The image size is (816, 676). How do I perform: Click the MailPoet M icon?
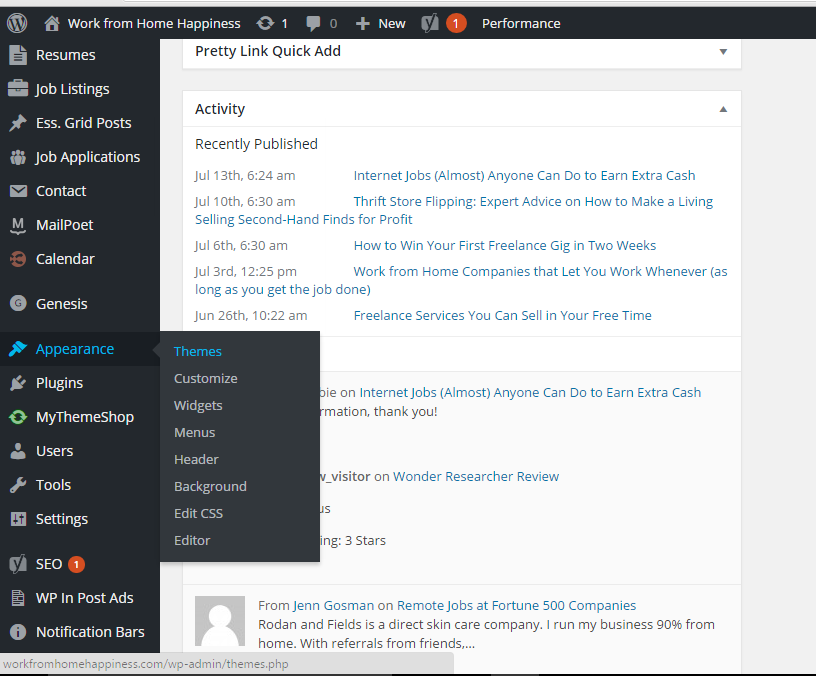tap(18, 225)
